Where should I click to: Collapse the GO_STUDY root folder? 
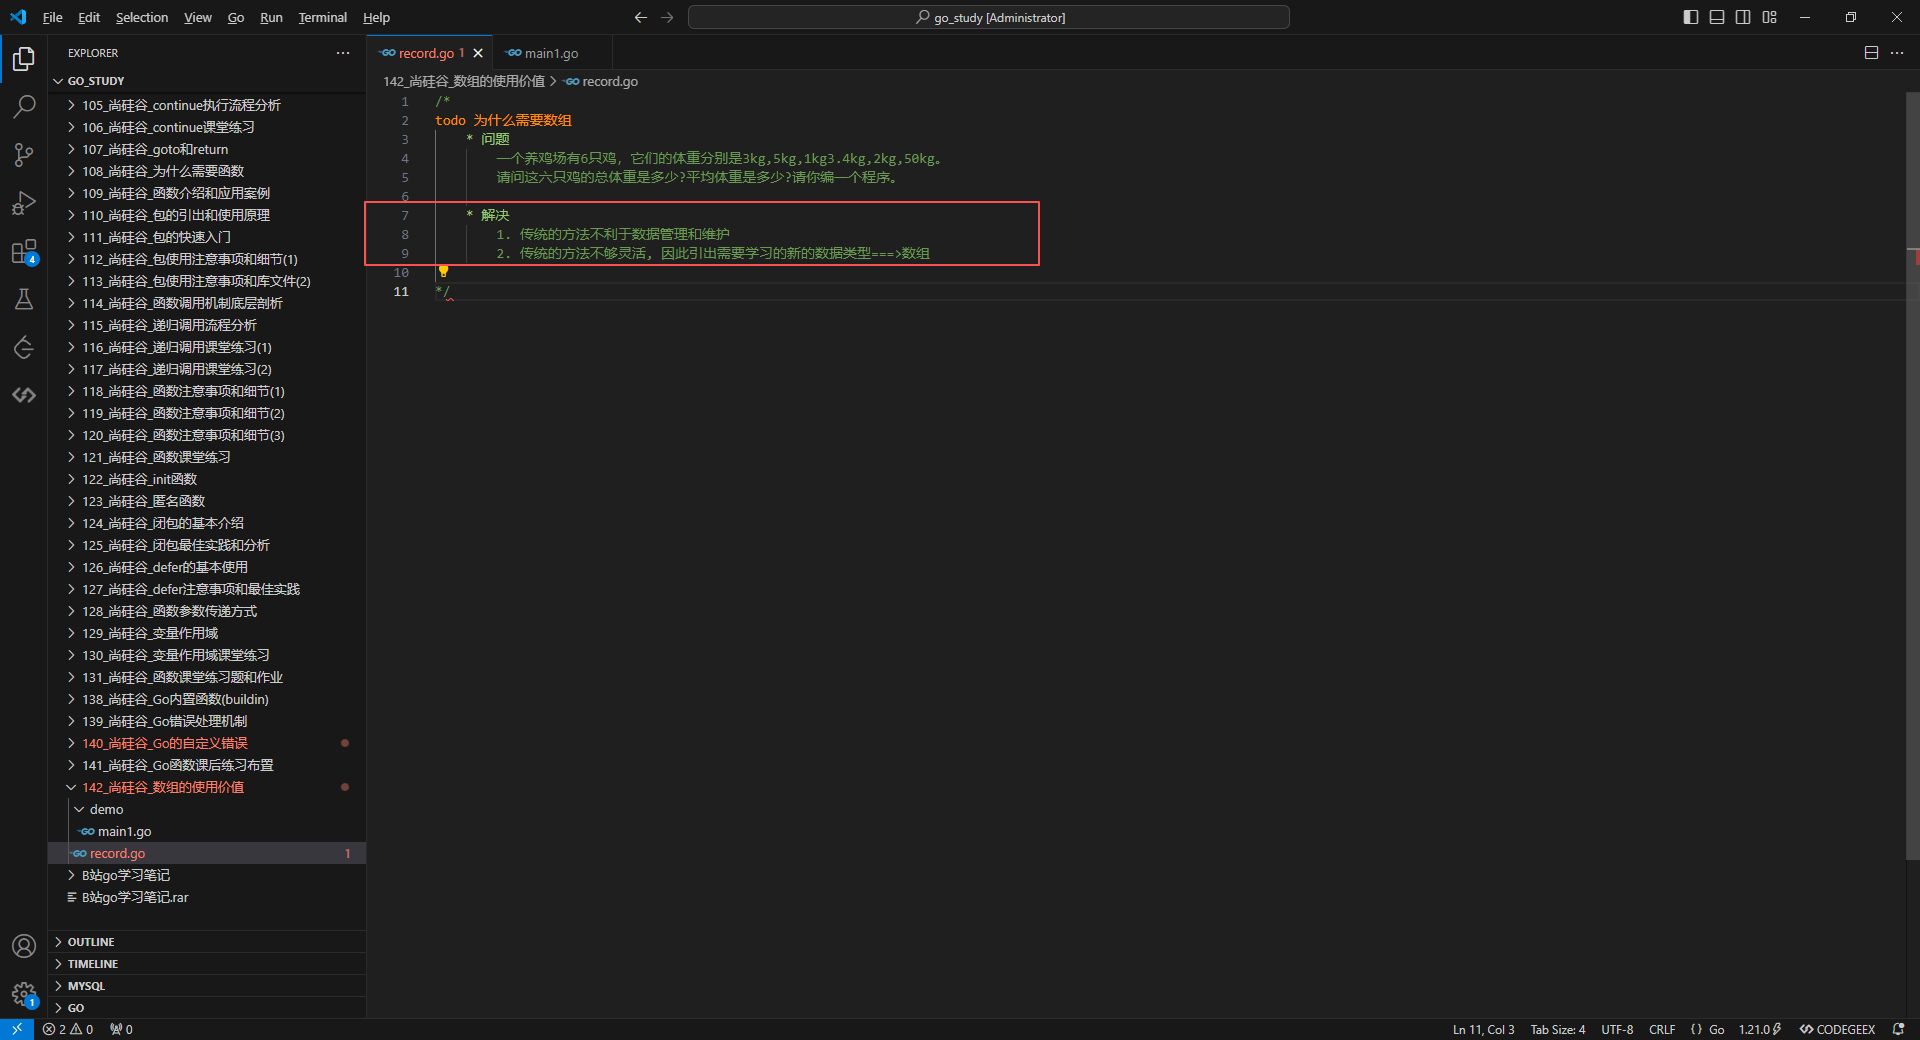(x=207, y=81)
